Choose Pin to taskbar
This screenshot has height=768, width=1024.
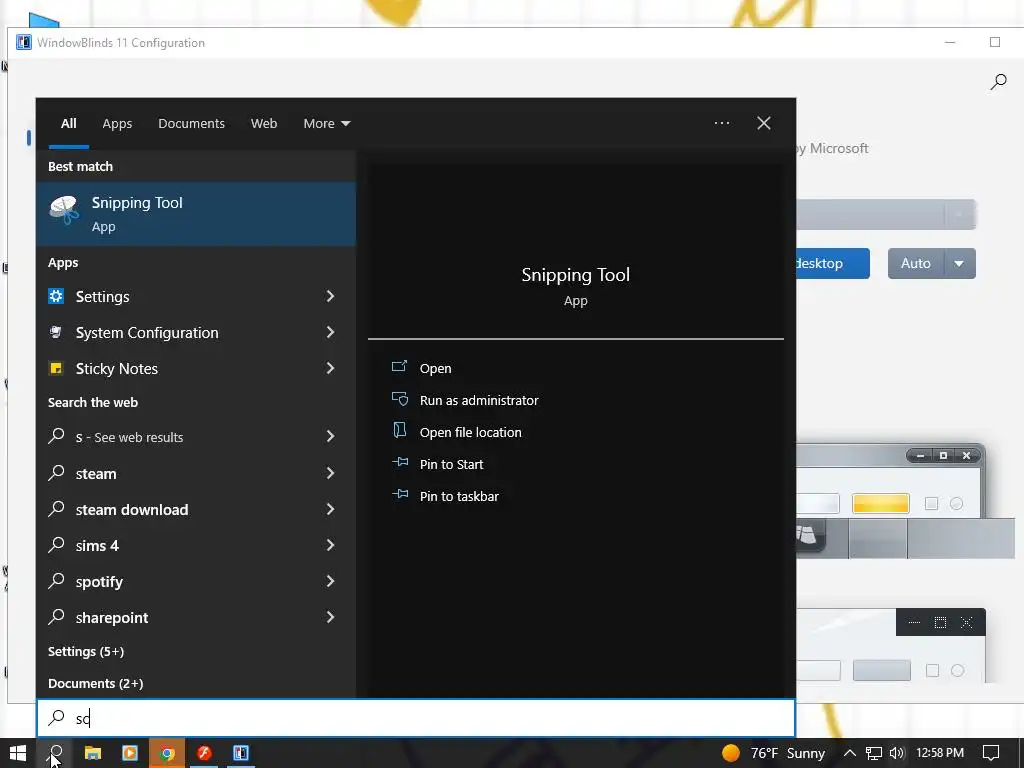pos(459,496)
